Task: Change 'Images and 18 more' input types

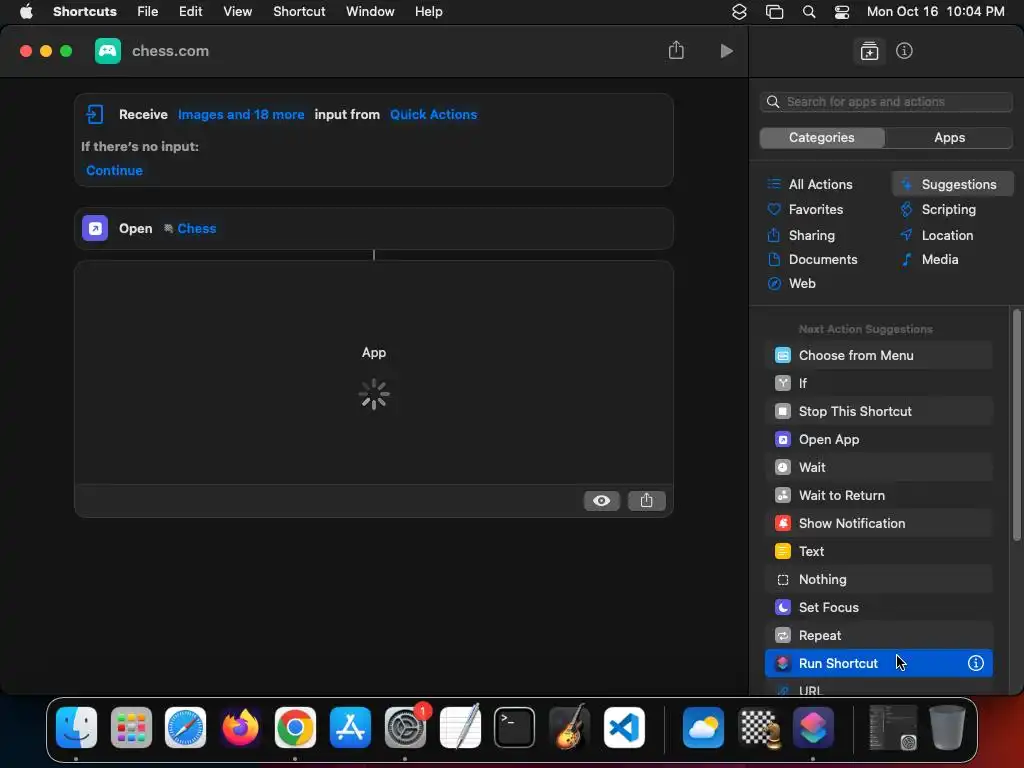Action: point(241,114)
